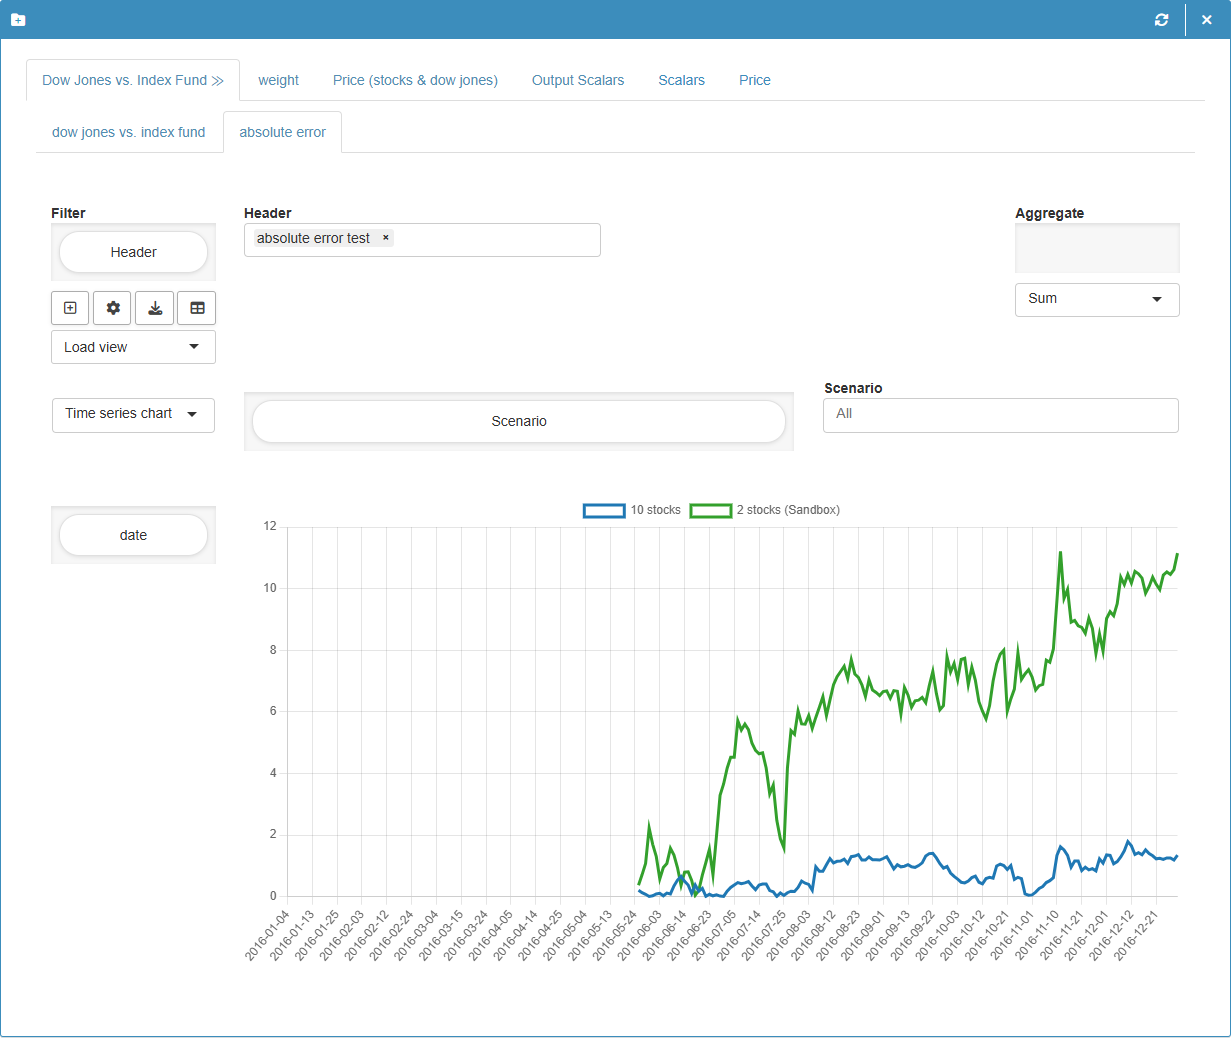This screenshot has width=1231, height=1038.
Task: Open the Time series chart selector
Action: coord(133,415)
